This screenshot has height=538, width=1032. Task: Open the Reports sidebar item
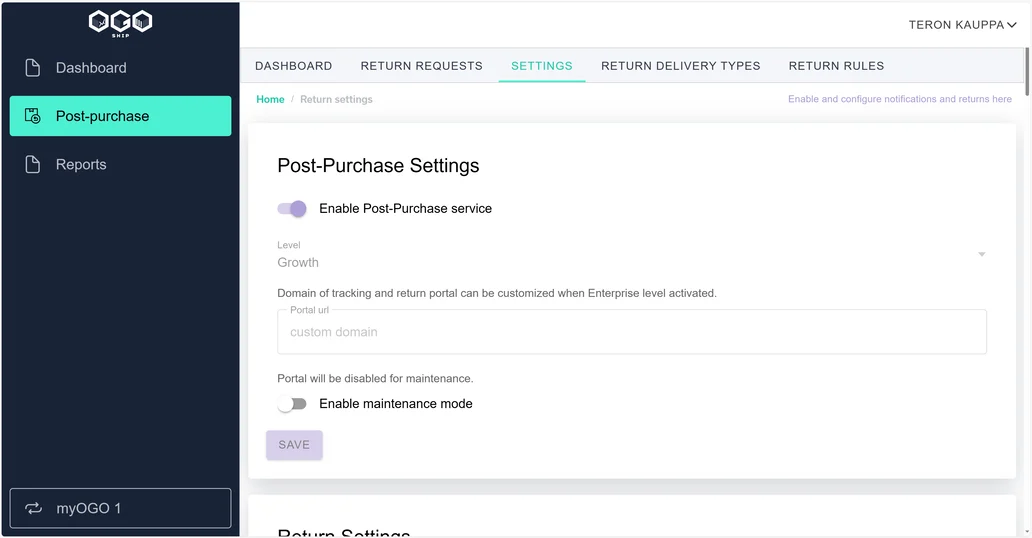[120, 165]
